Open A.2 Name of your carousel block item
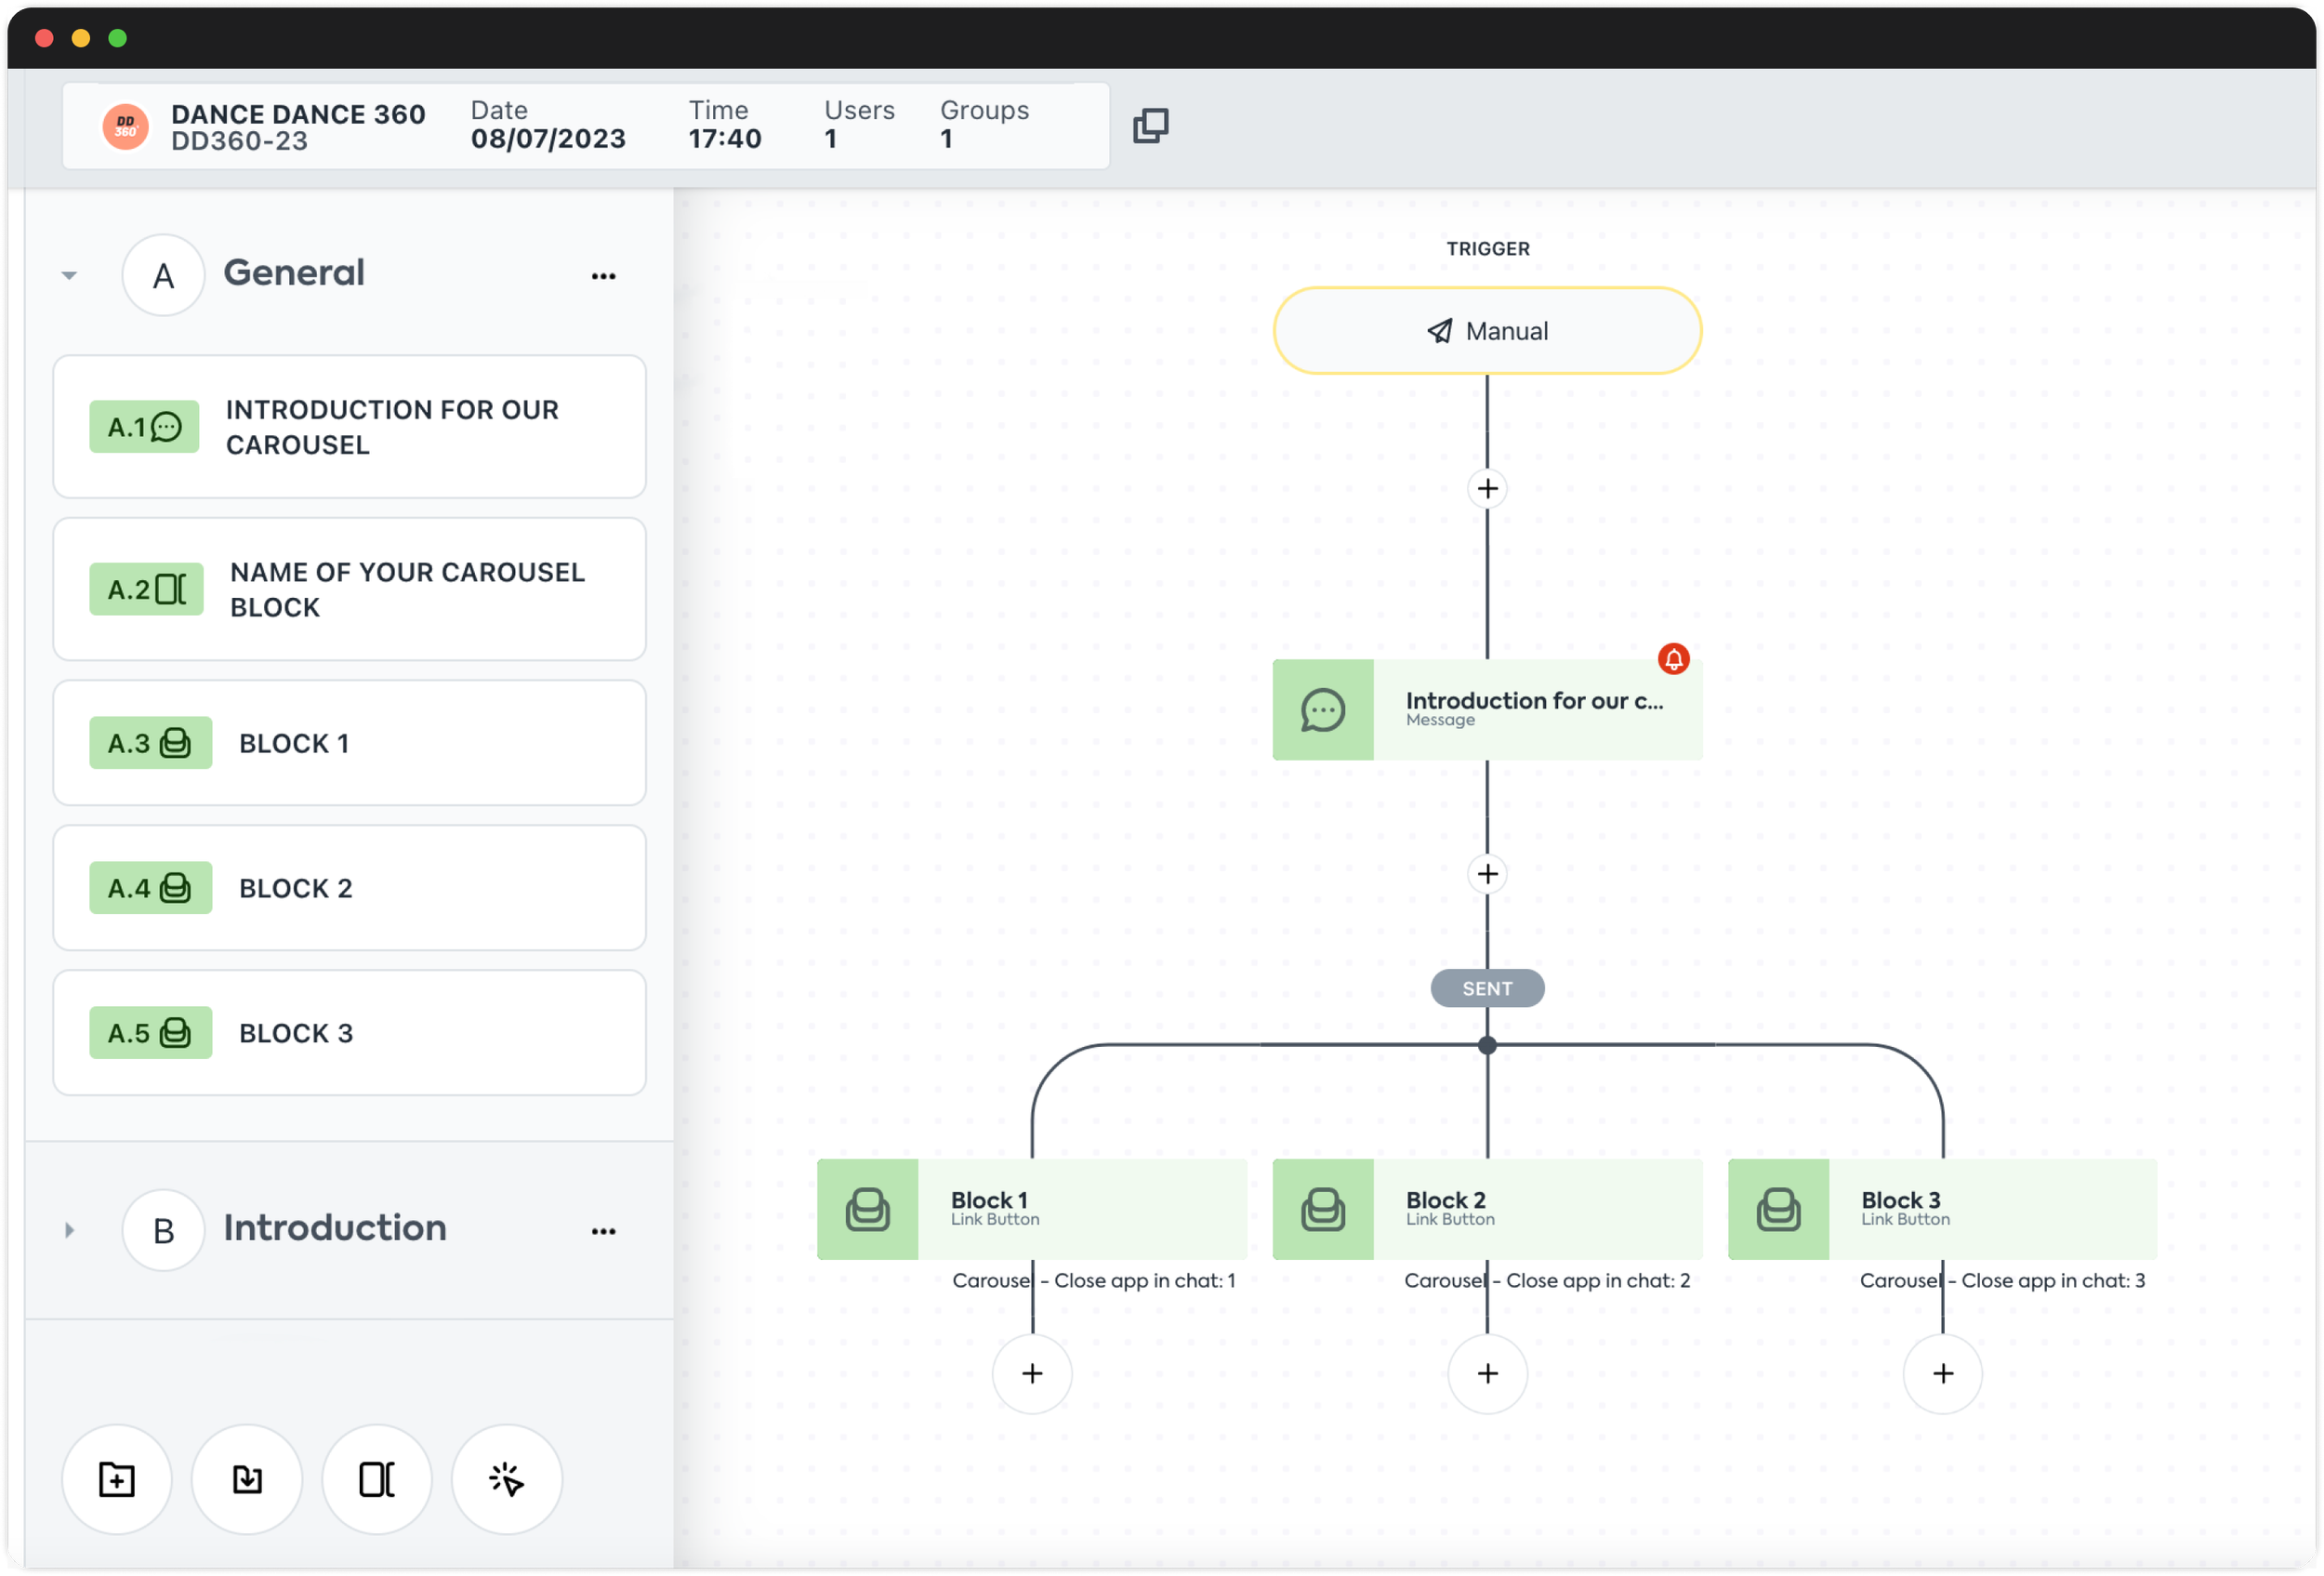 [350, 589]
